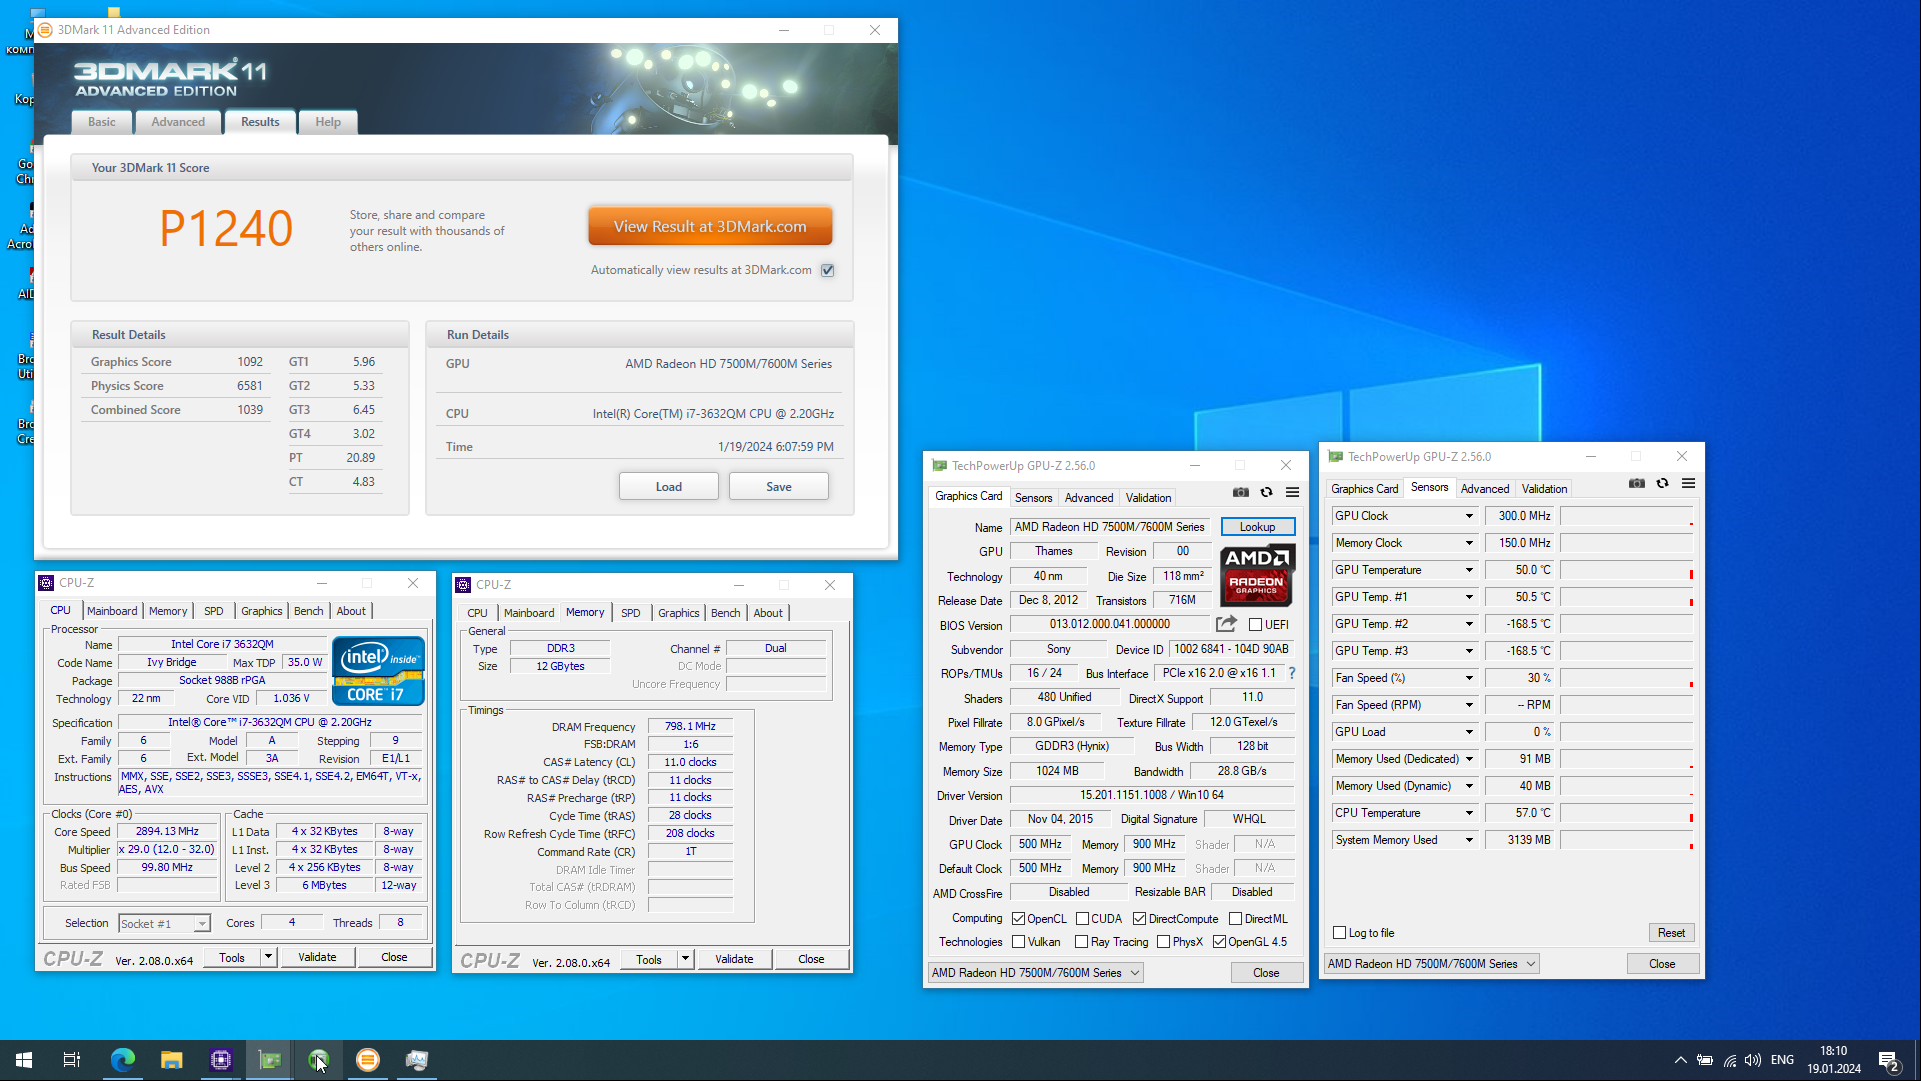Viewport: 1921px width, 1081px height.
Task: Open Socket #1 selection dropdown in CPU-Z
Action: [164, 924]
